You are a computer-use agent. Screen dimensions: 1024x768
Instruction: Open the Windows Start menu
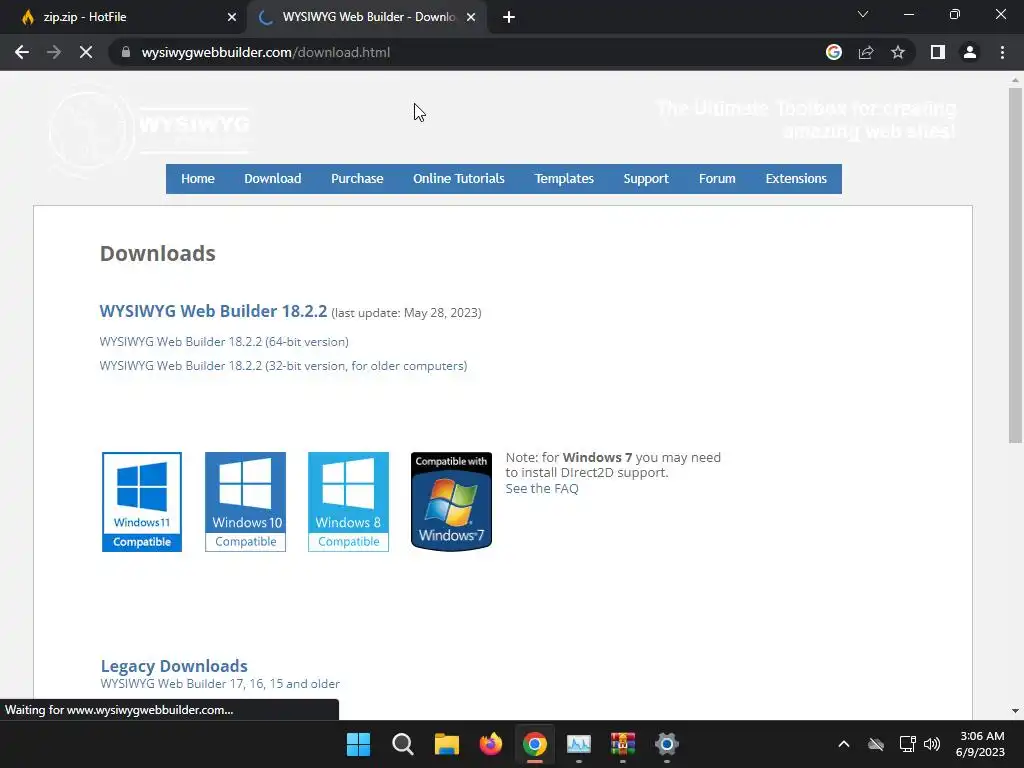(x=359, y=744)
